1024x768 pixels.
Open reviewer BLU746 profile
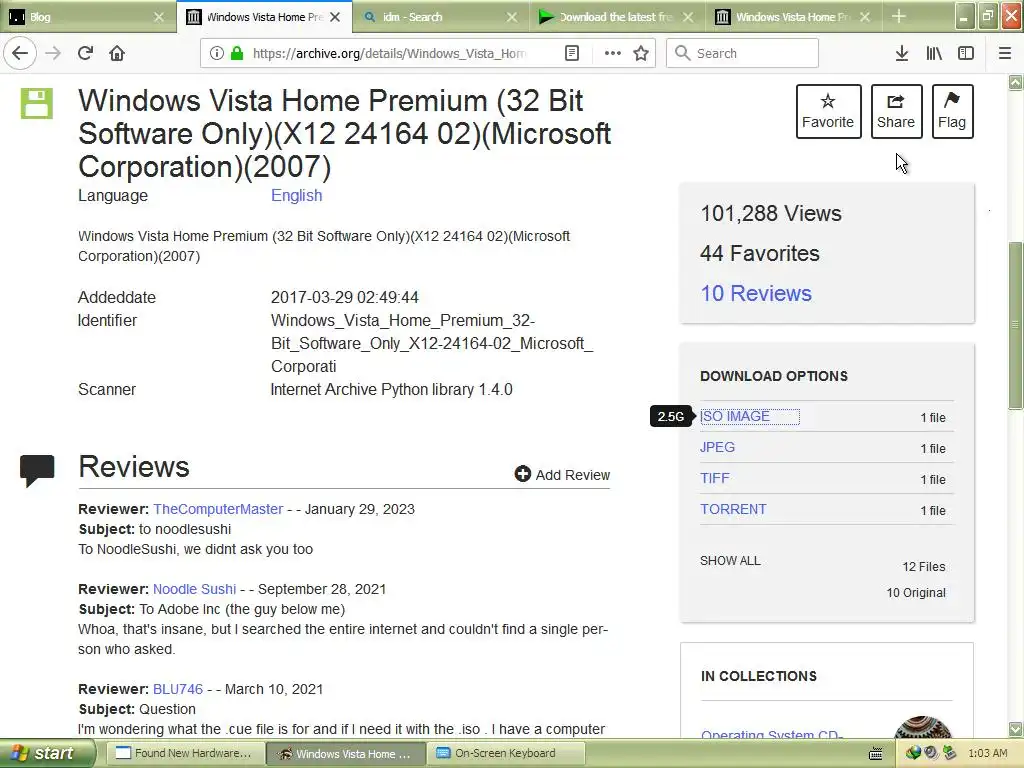point(178,689)
